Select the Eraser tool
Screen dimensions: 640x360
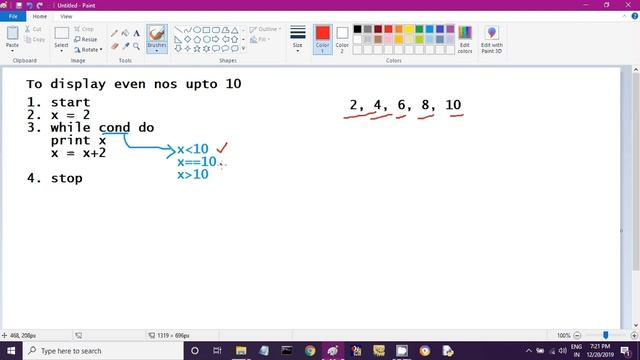(114, 46)
